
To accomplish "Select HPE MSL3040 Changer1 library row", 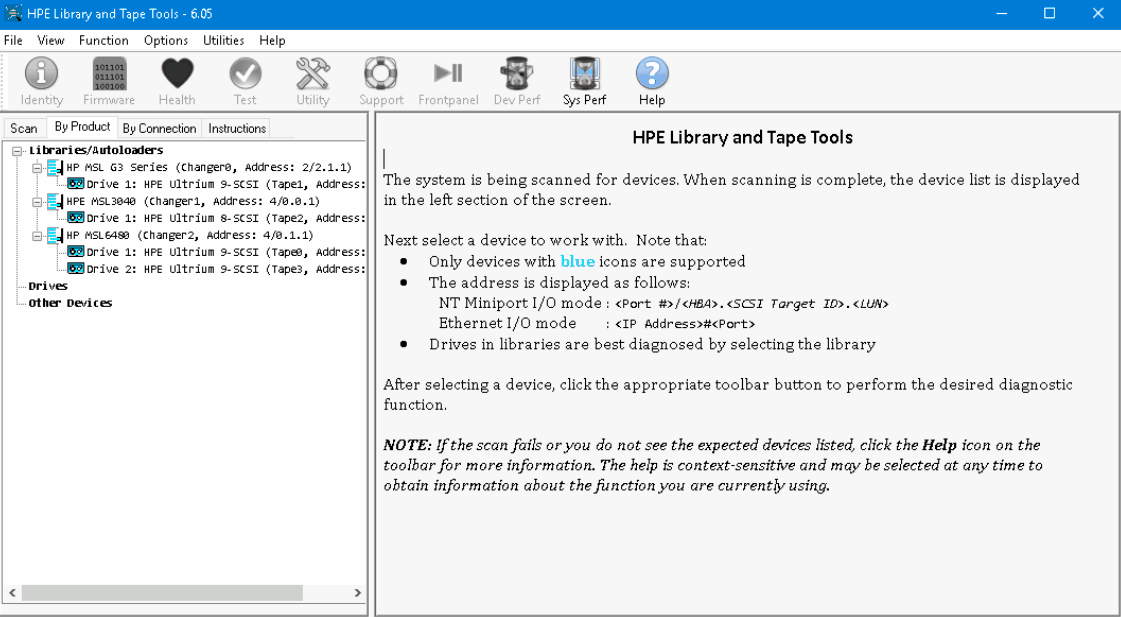I will (193, 202).
